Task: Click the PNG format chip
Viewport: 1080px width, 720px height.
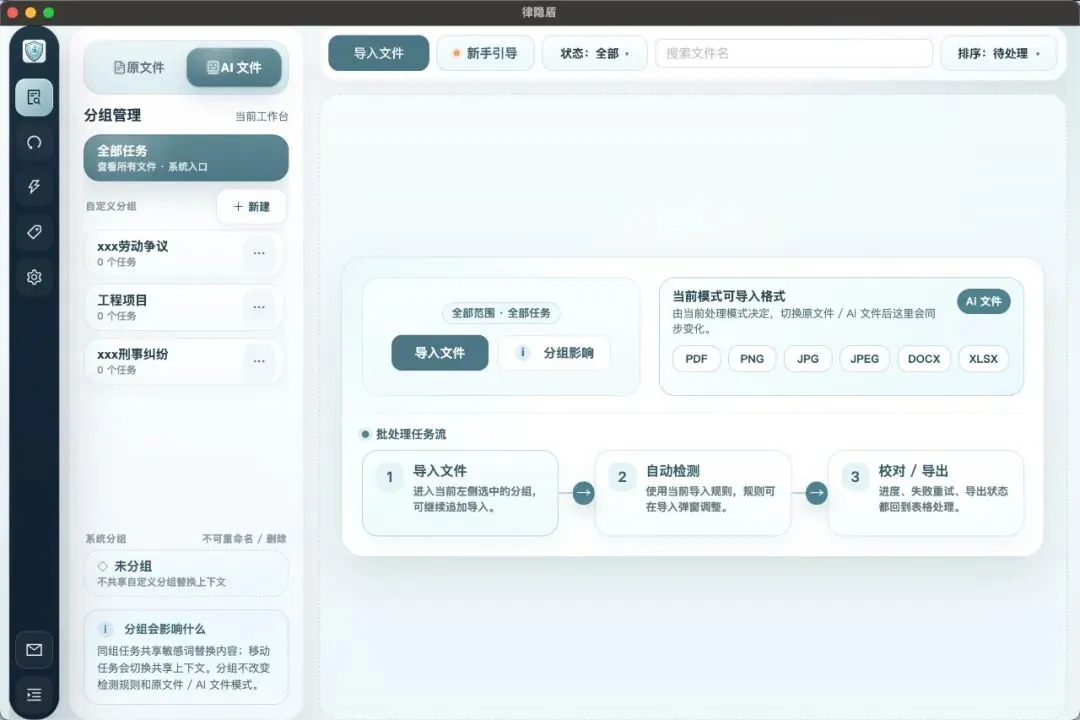Action: pos(751,359)
